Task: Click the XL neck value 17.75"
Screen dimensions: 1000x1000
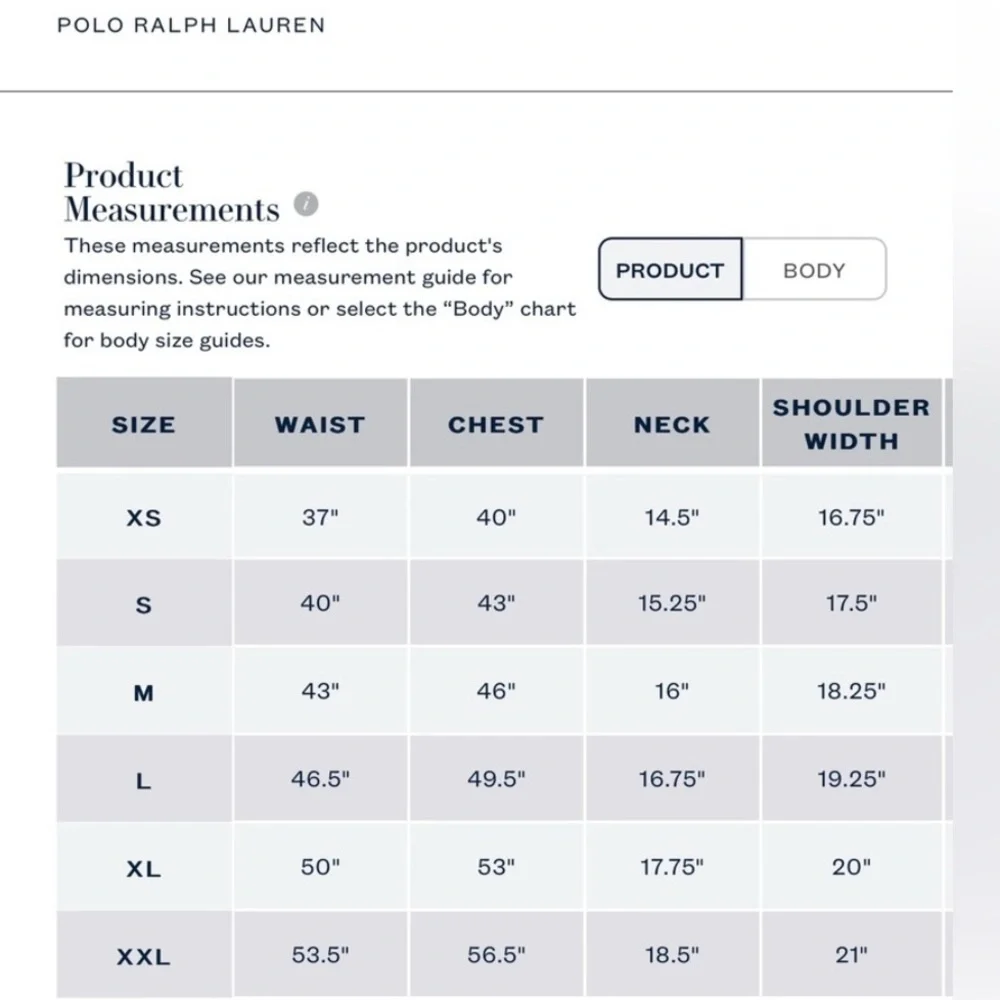Action: 672,867
